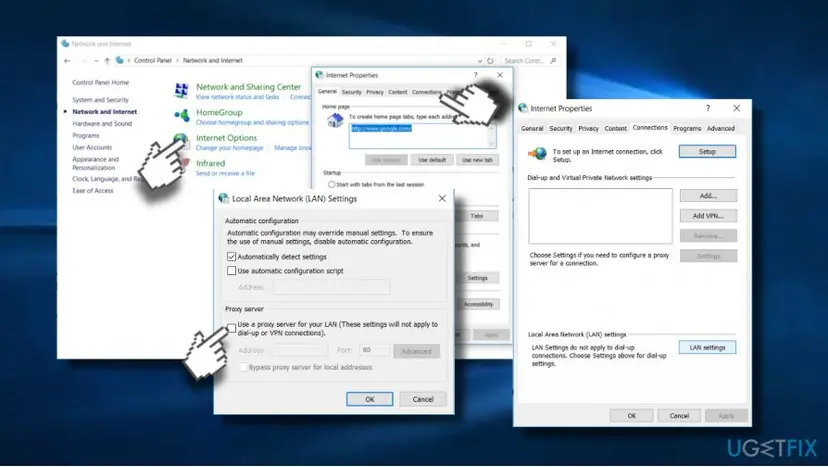Click the Tabs button in Internet Properties

point(477,216)
